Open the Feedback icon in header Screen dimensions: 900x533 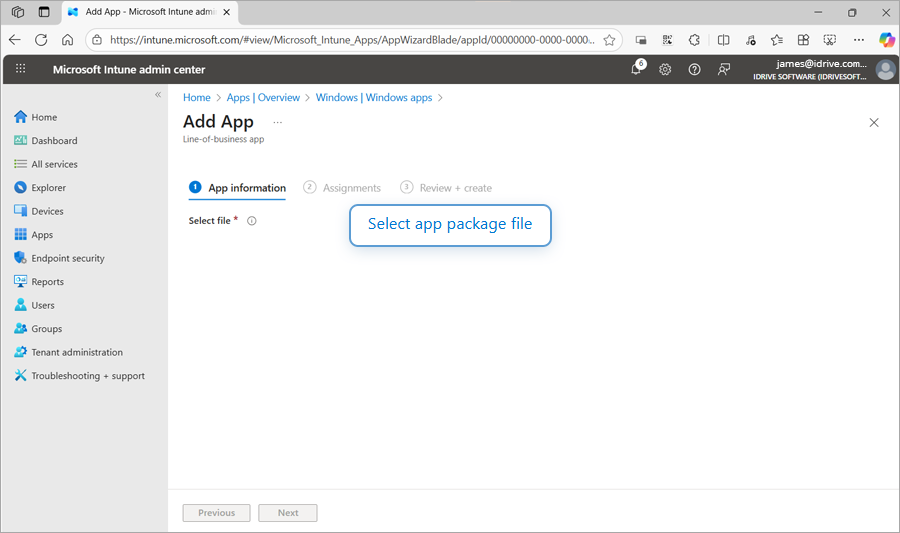click(724, 69)
